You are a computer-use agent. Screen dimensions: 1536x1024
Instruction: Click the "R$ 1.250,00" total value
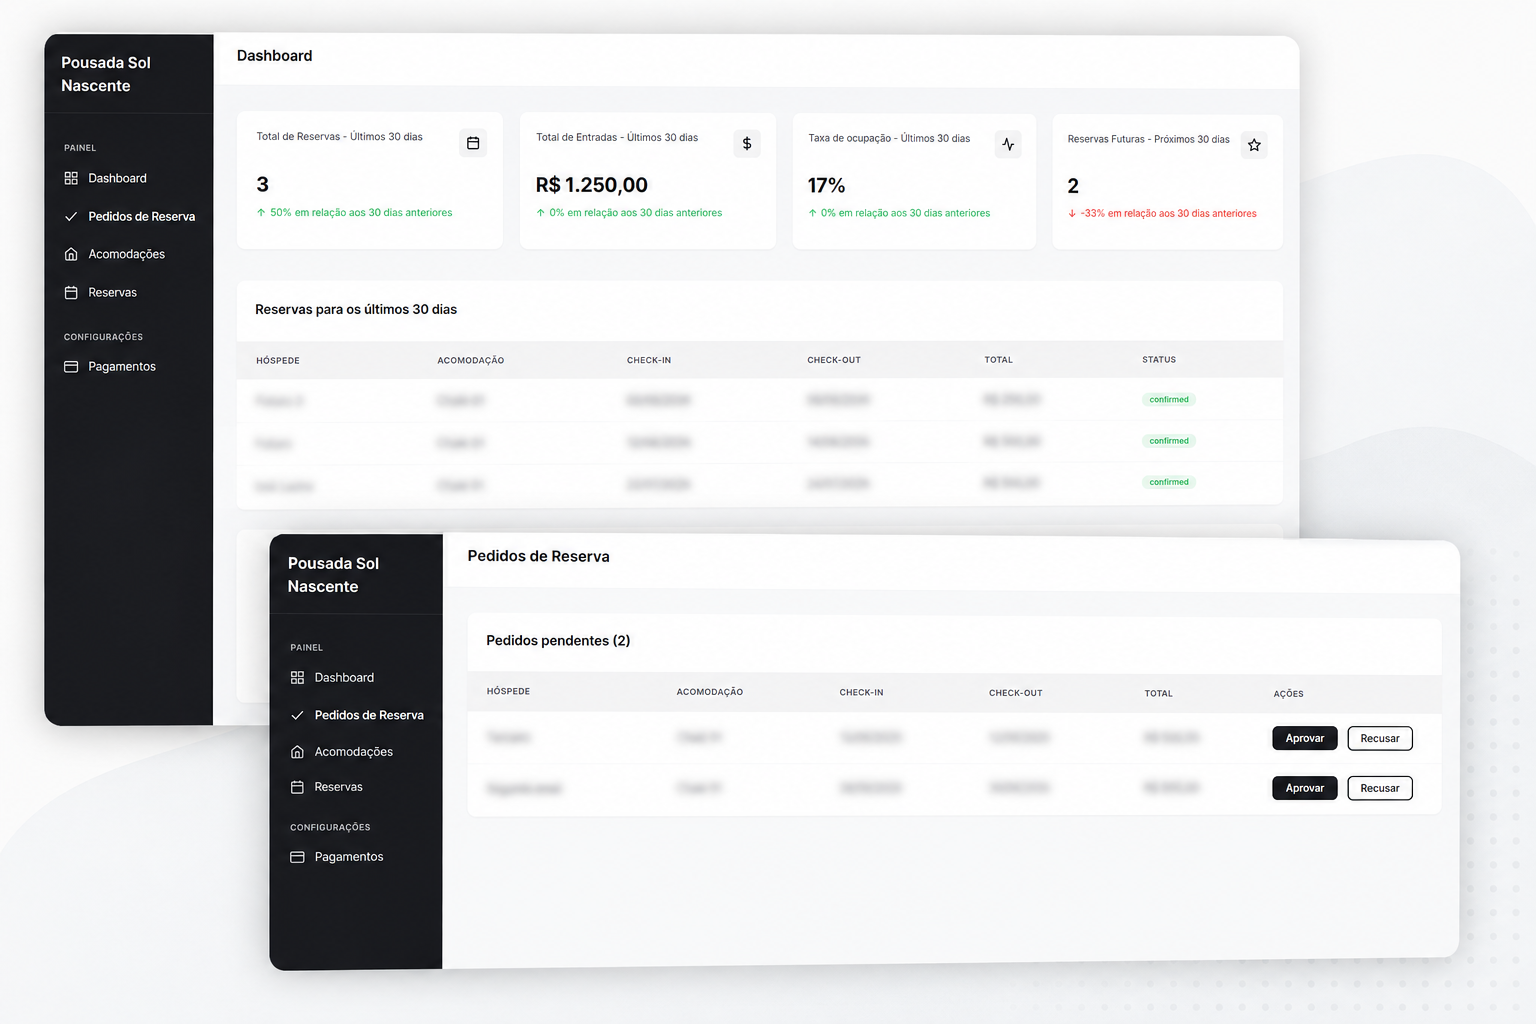point(592,185)
